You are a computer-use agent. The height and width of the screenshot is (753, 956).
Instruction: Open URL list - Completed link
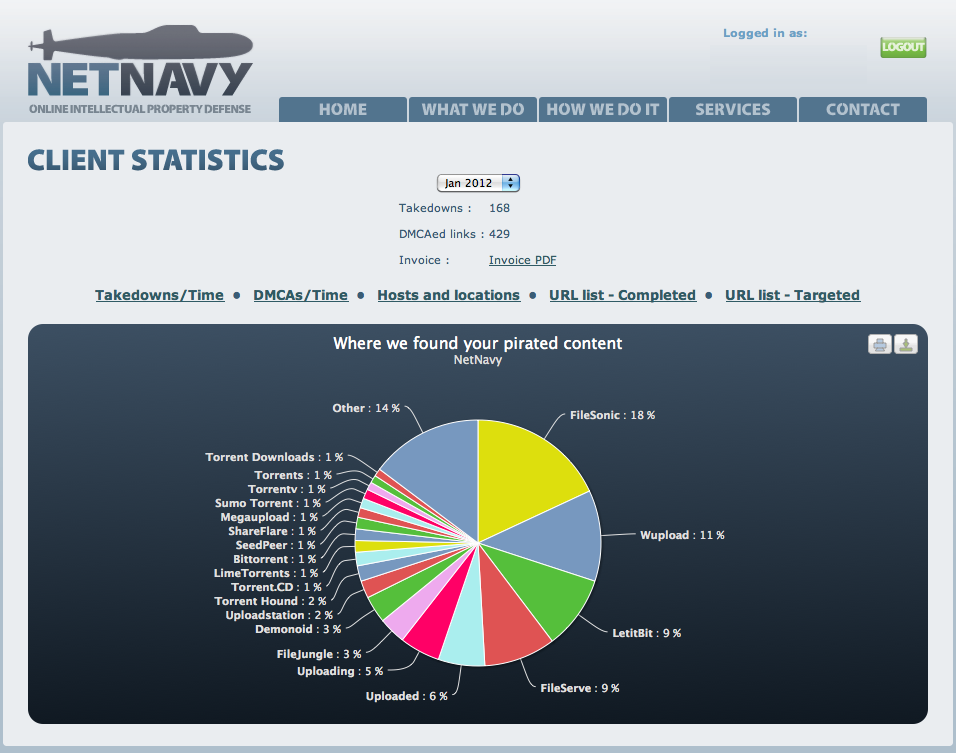tap(622, 295)
